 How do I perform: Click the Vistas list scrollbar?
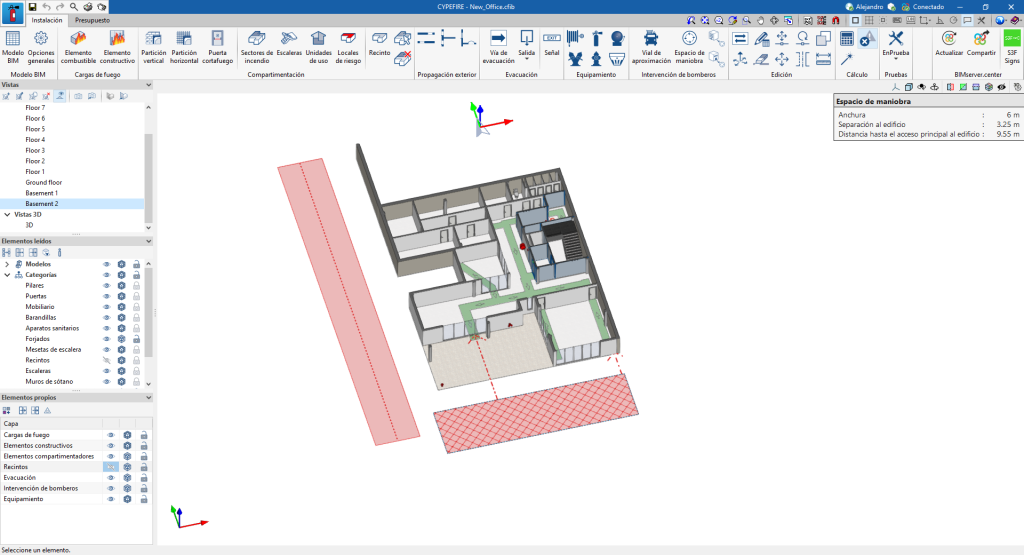click(x=148, y=178)
